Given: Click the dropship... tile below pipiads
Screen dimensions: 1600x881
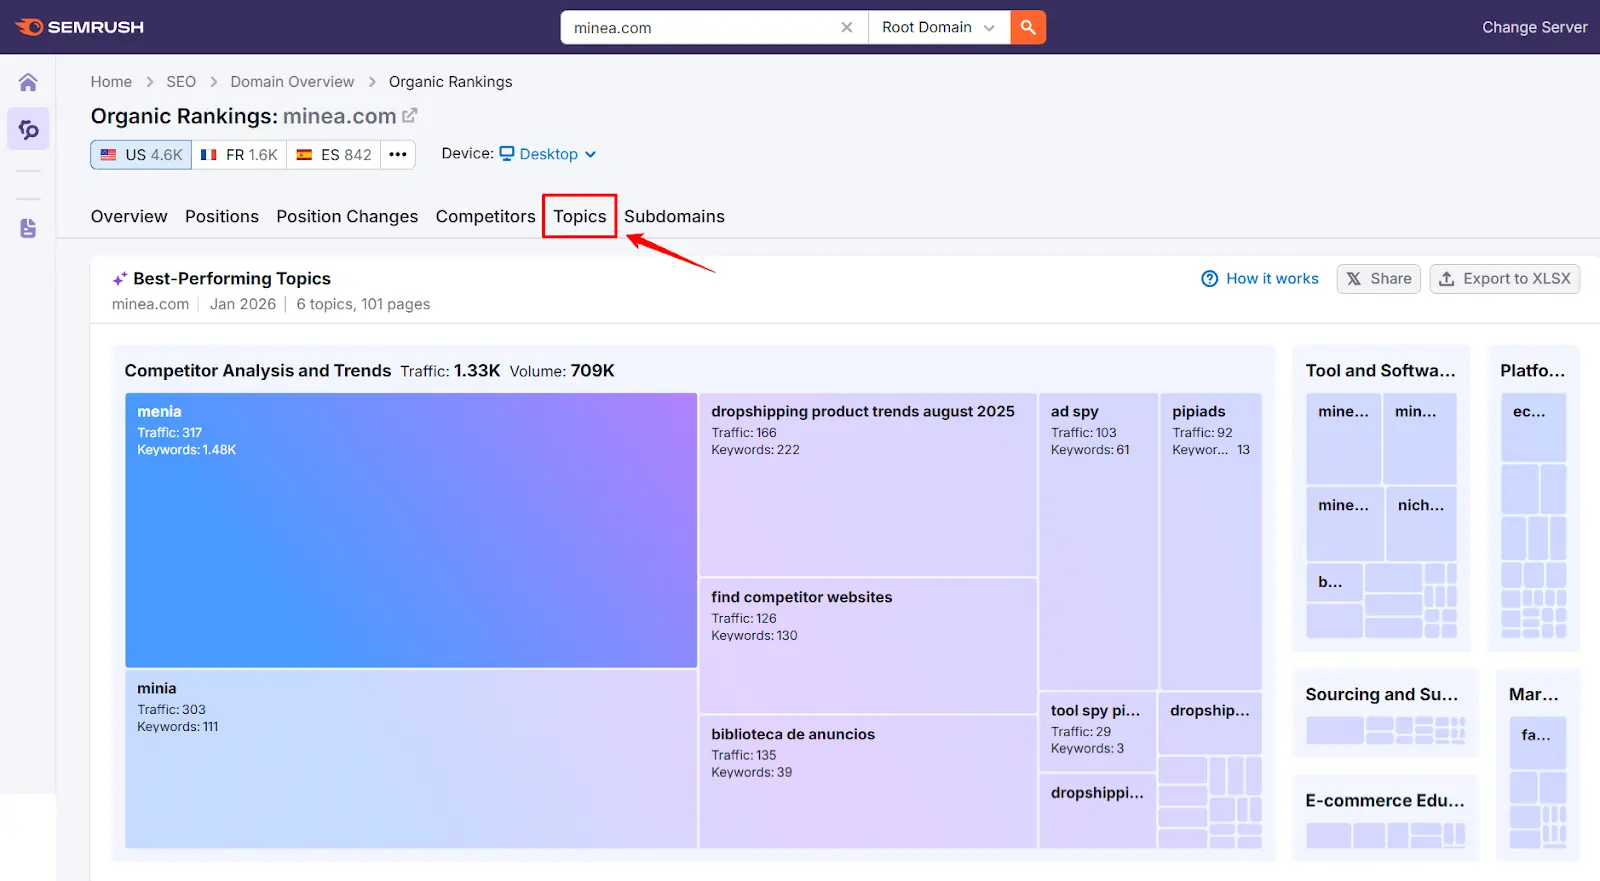Looking at the screenshot, I should pyautogui.click(x=1211, y=723).
